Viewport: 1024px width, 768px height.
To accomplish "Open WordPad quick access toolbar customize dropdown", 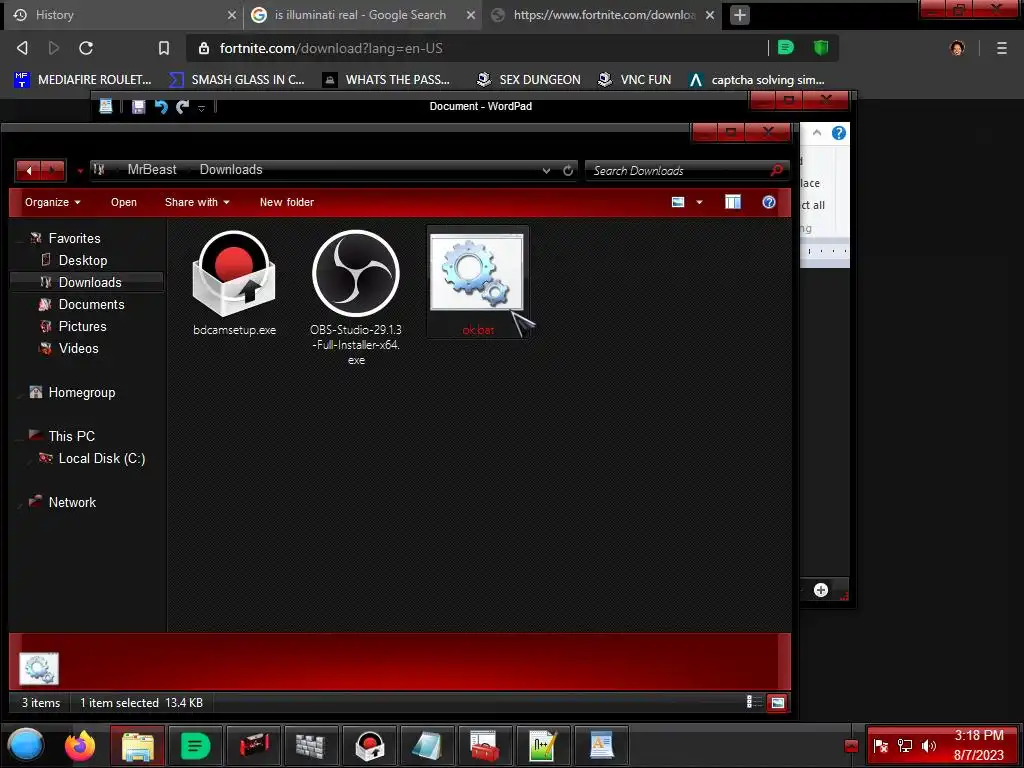I will click(x=201, y=108).
